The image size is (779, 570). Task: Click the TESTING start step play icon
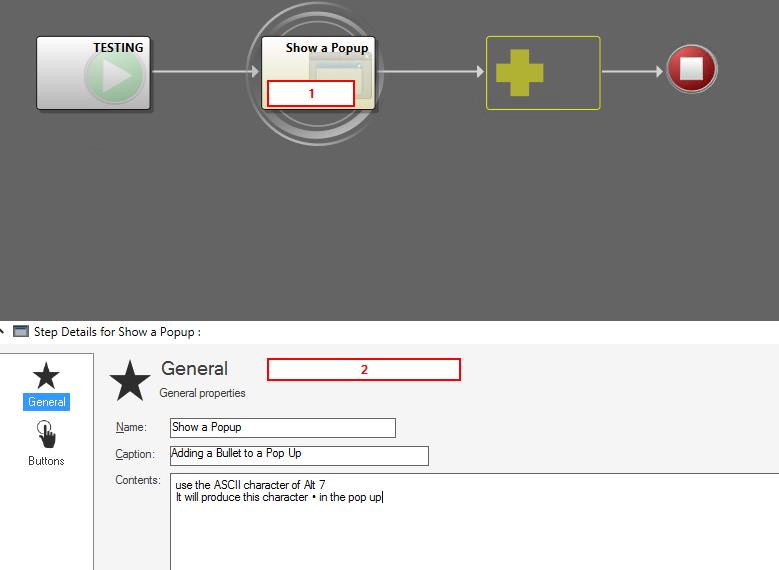coord(113,78)
